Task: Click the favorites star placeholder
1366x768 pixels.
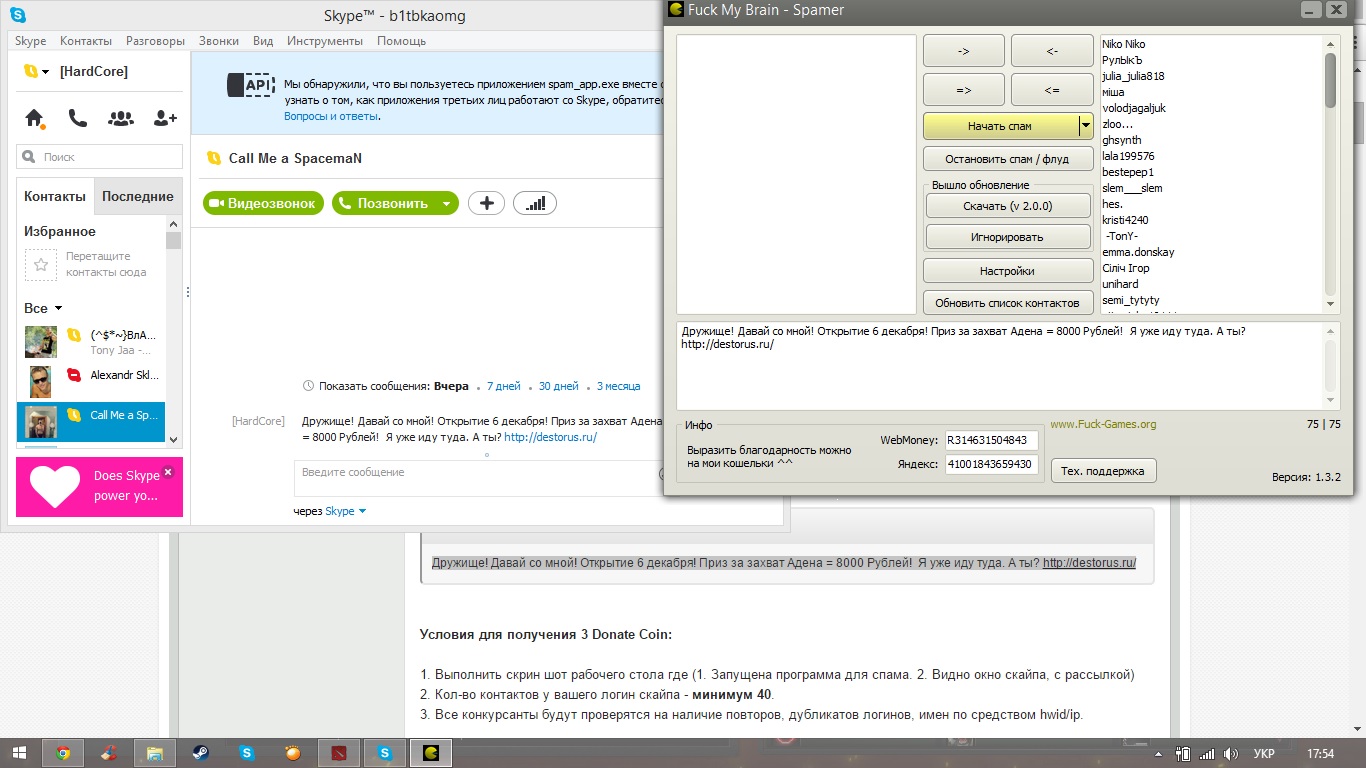Action: (41, 265)
